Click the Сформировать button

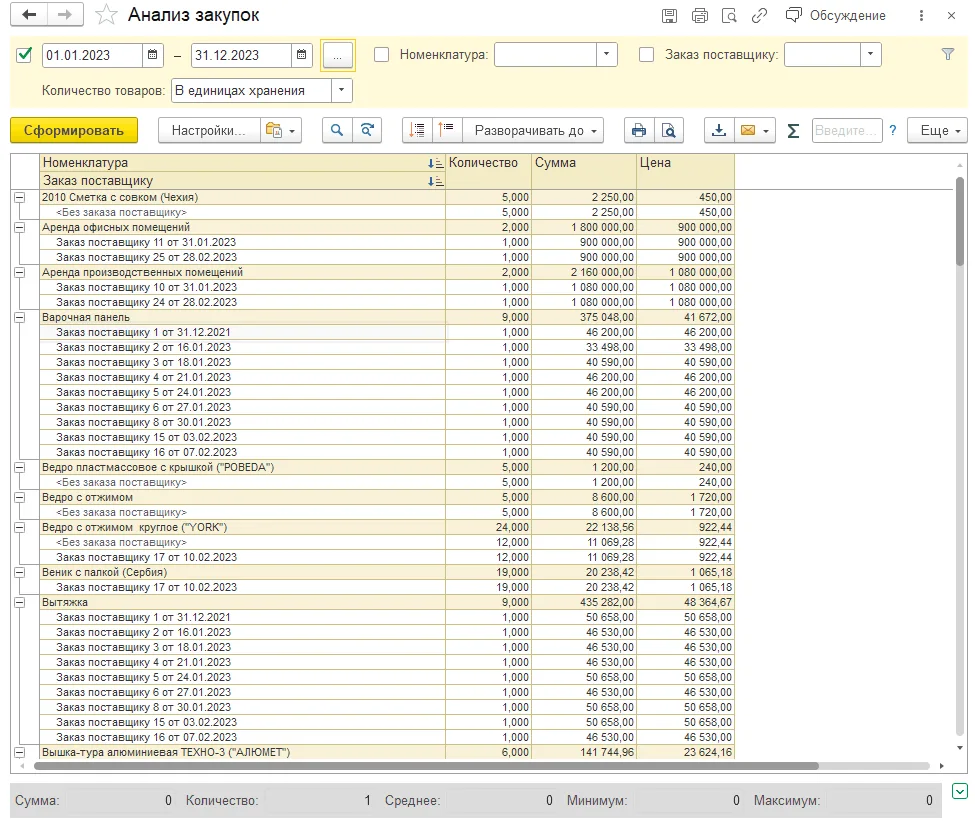[x=74, y=131]
